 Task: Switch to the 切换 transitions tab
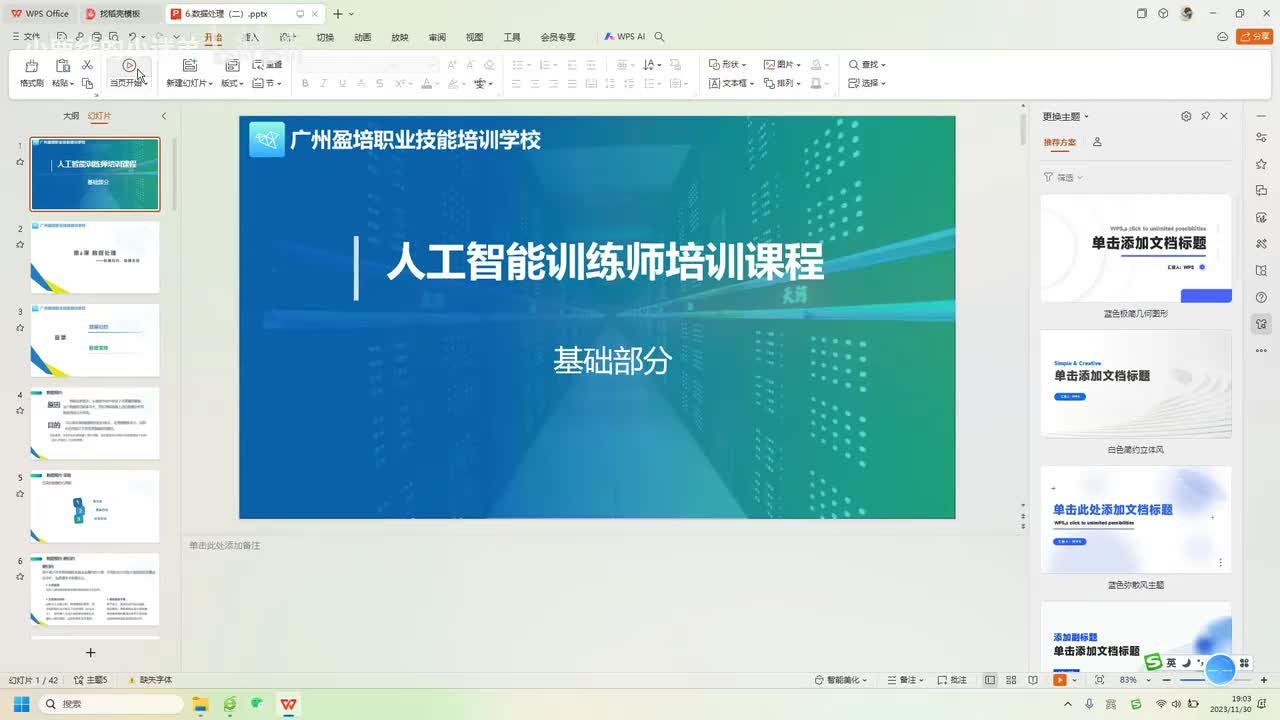tap(325, 37)
